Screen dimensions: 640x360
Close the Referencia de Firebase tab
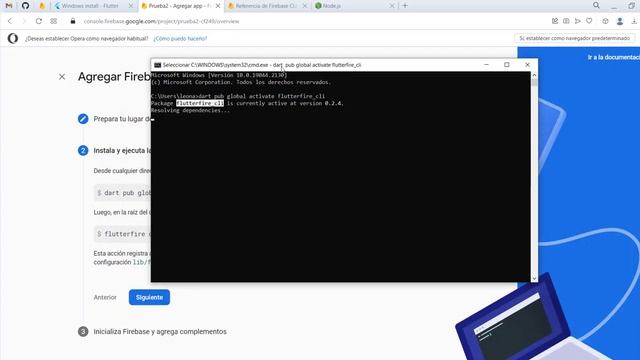pyautogui.click(x=305, y=6)
